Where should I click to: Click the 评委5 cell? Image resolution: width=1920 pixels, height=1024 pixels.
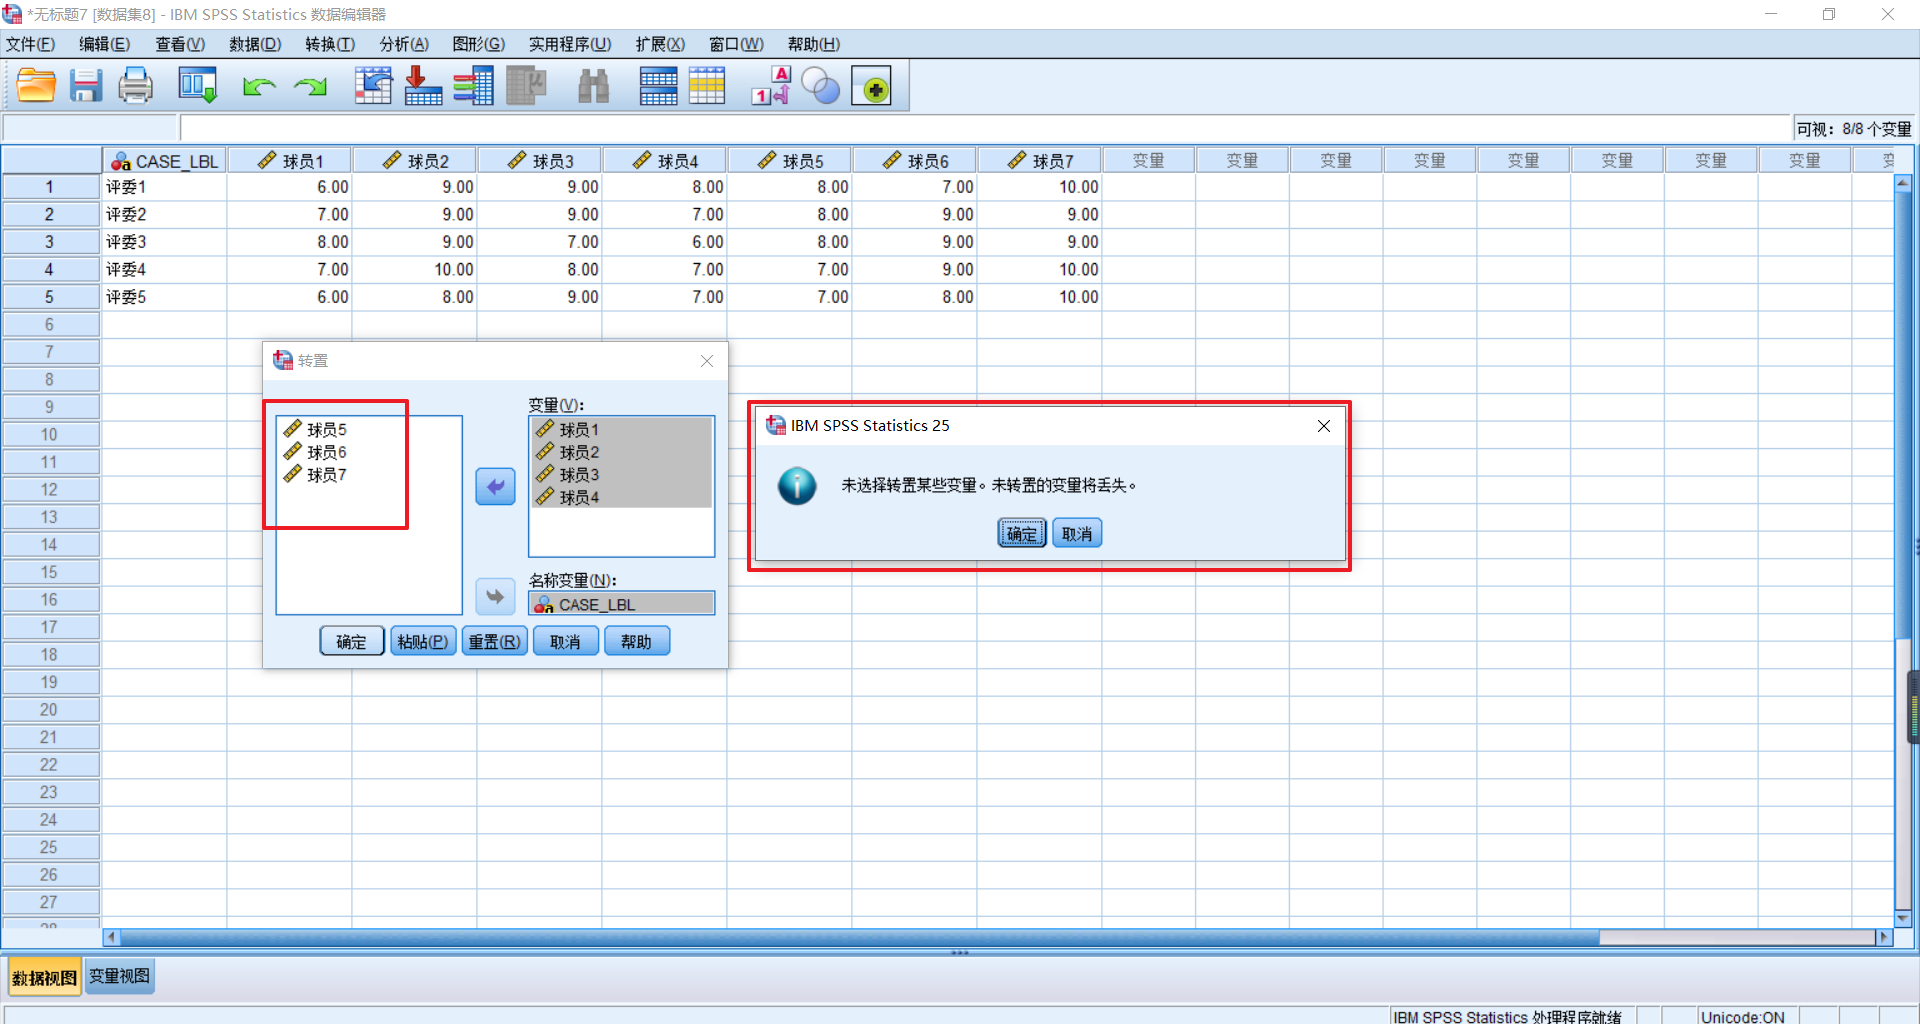point(165,297)
